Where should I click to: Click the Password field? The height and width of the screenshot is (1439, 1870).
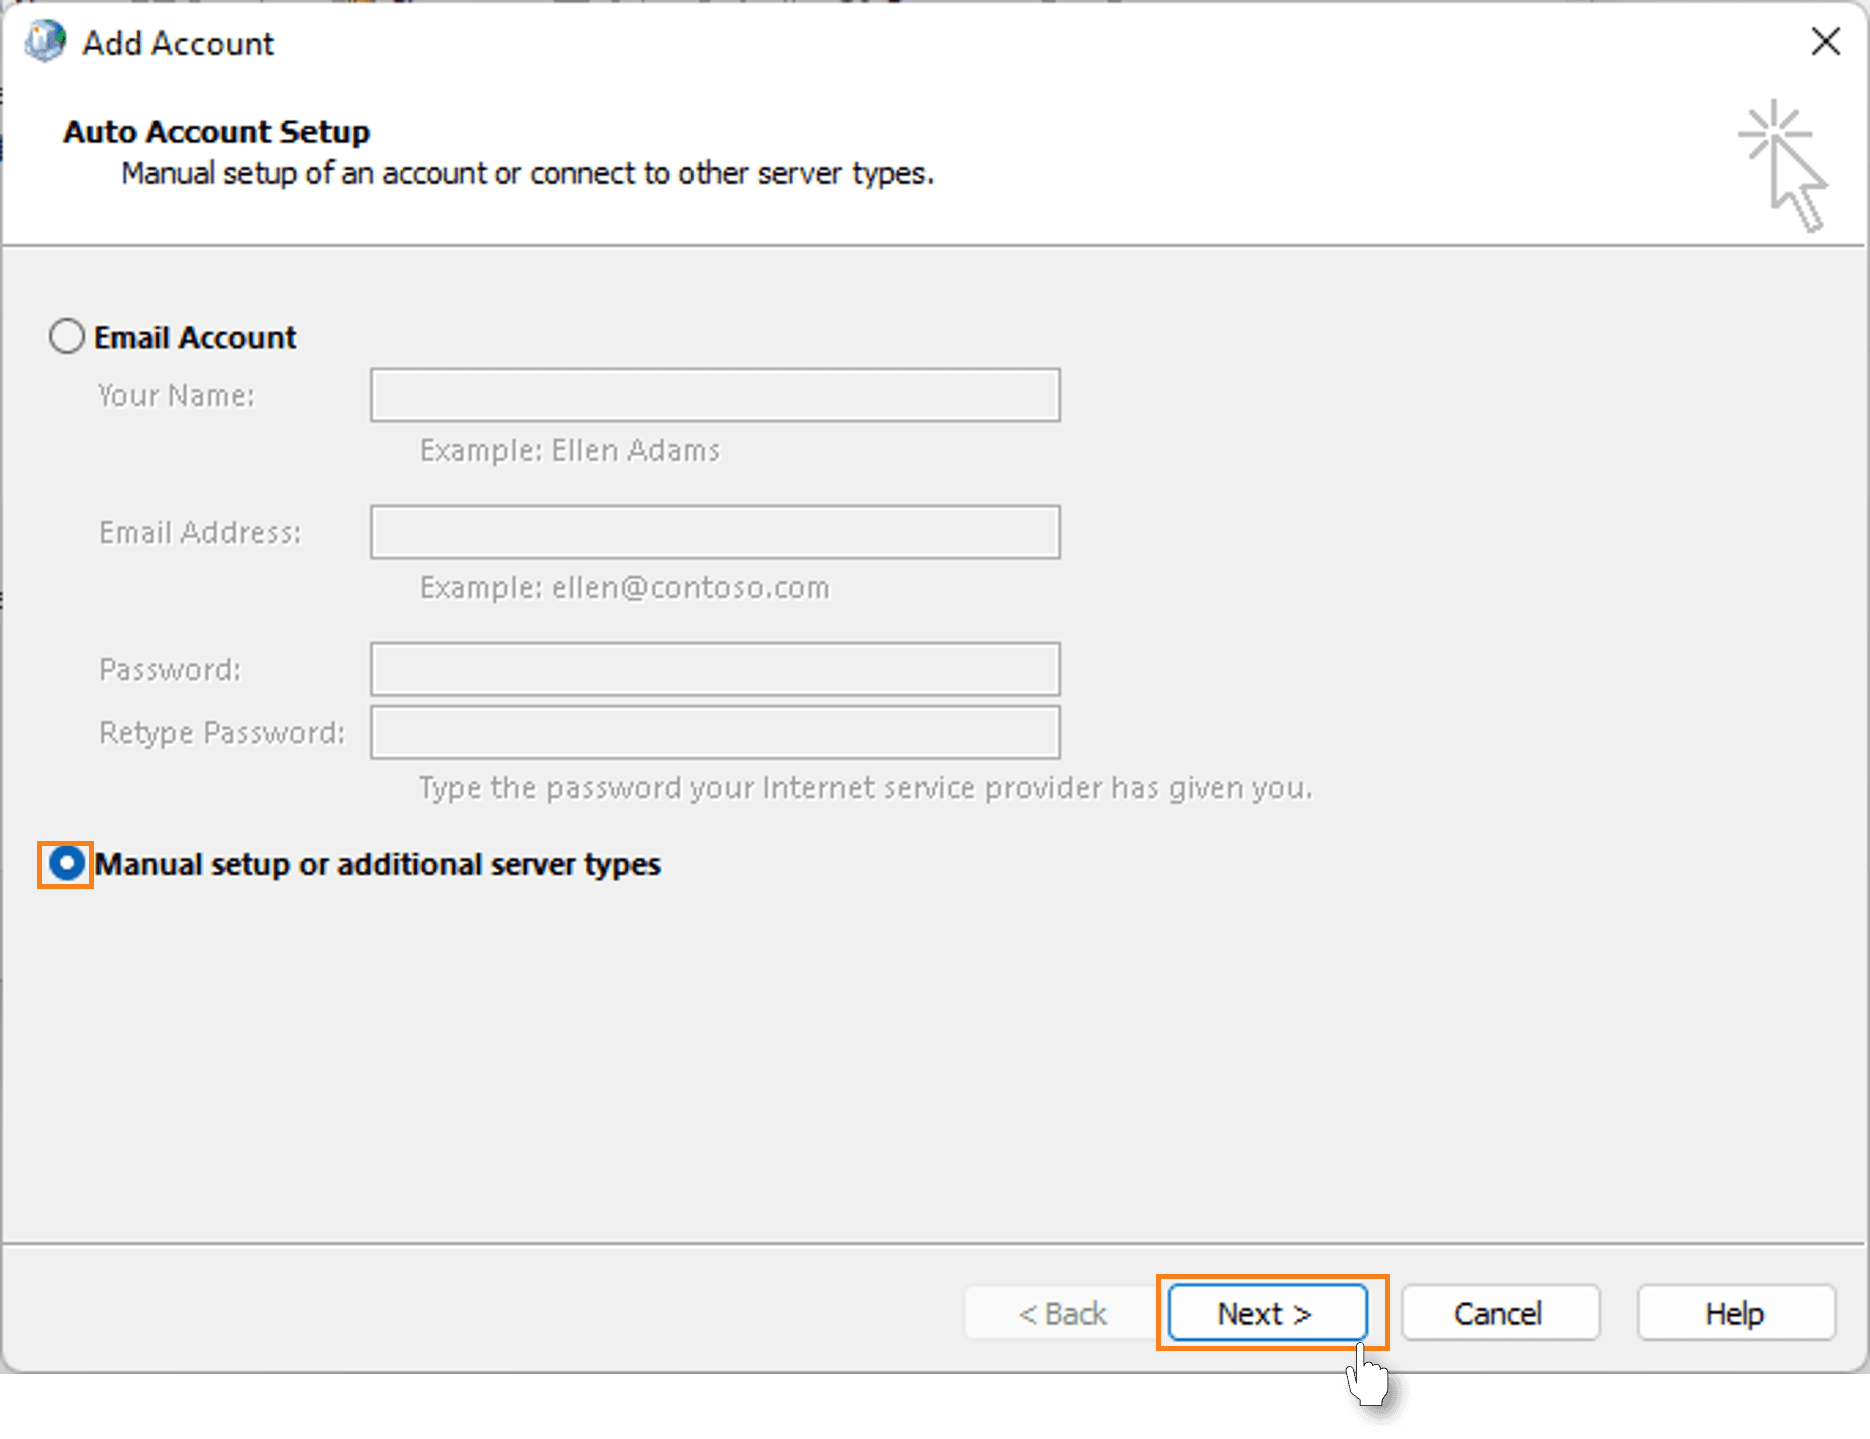pos(714,669)
